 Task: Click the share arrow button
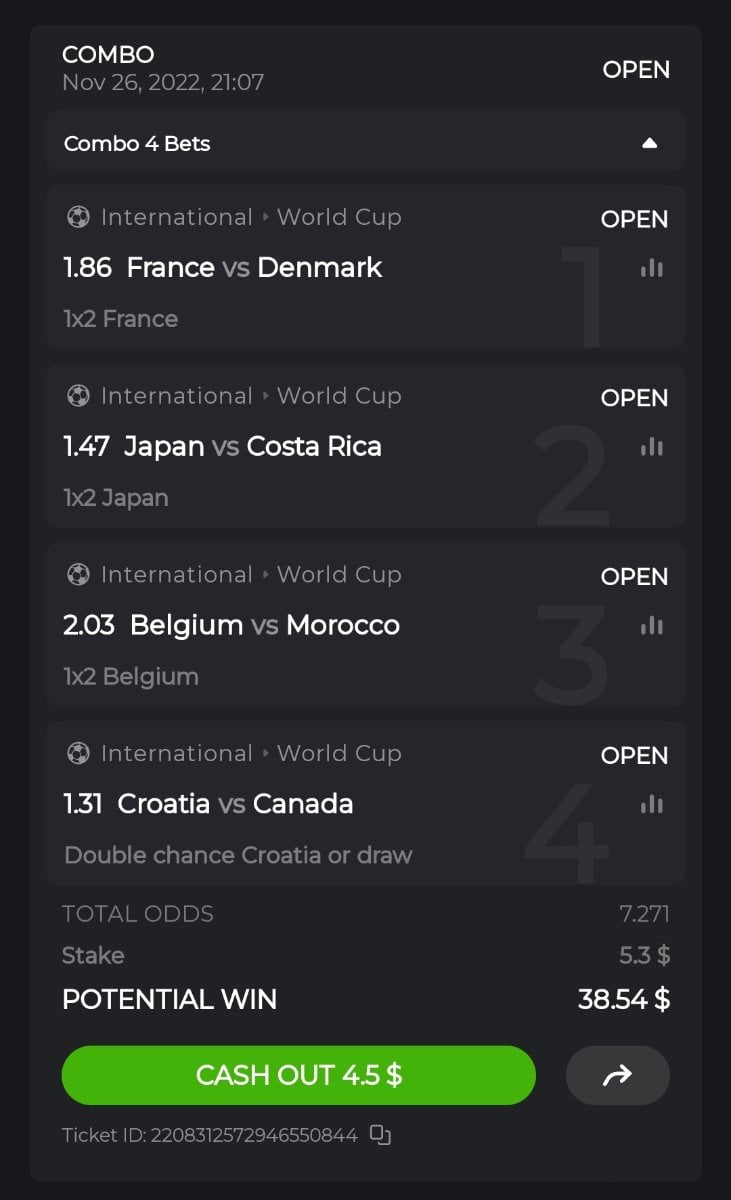(618, 1075)
